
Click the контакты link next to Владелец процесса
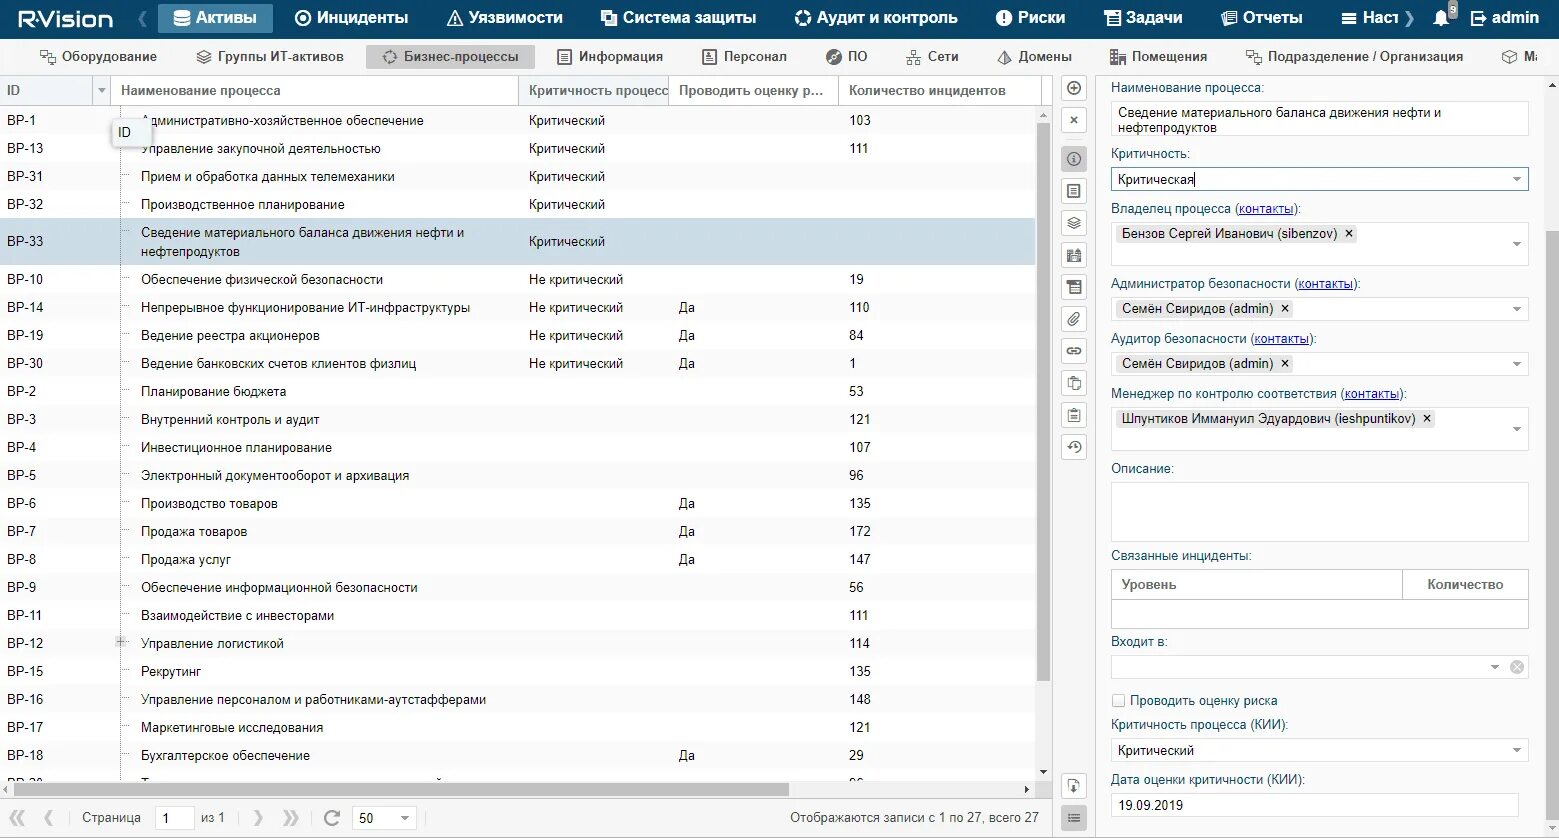[x=1265, y=209]
